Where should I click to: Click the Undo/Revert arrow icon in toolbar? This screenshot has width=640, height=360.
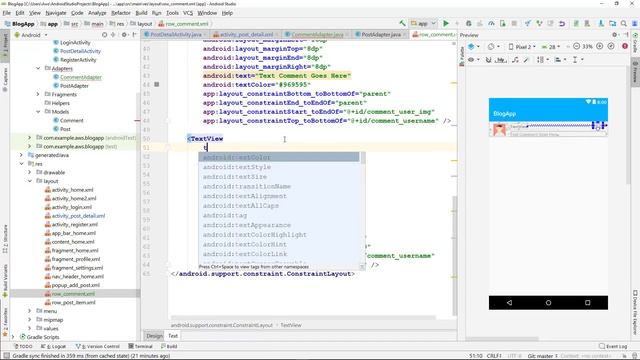pos(562,24)
